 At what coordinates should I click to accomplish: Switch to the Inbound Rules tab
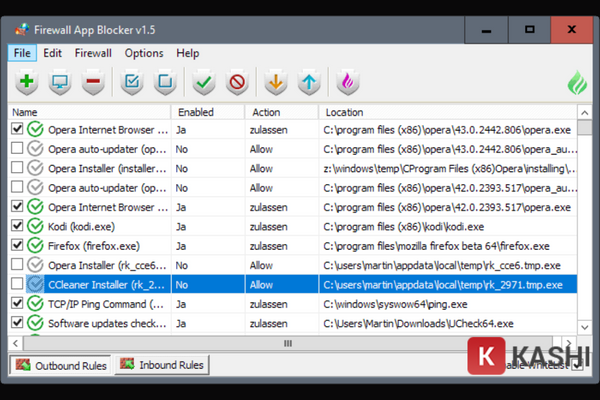coord(162,365)
